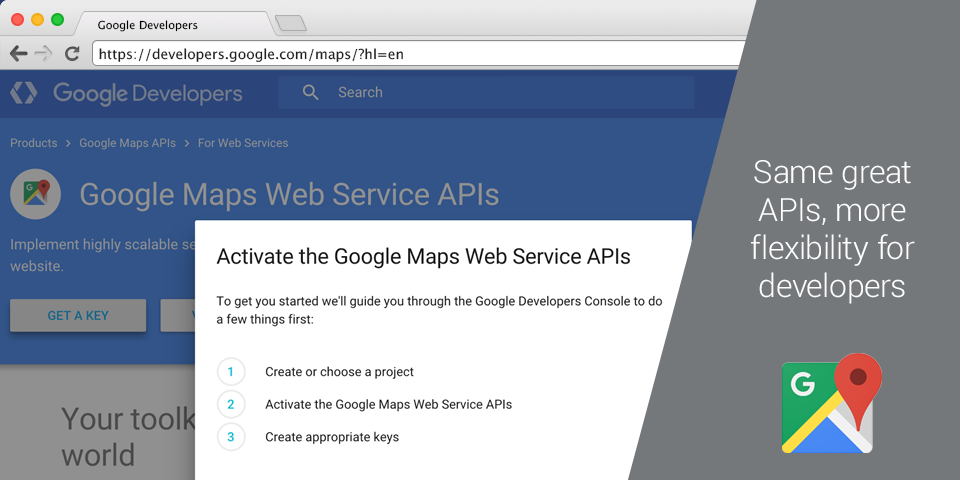Screen dimensions: 960x480
Task: Select the Google Developers browser tab
Action: (173, 25)
